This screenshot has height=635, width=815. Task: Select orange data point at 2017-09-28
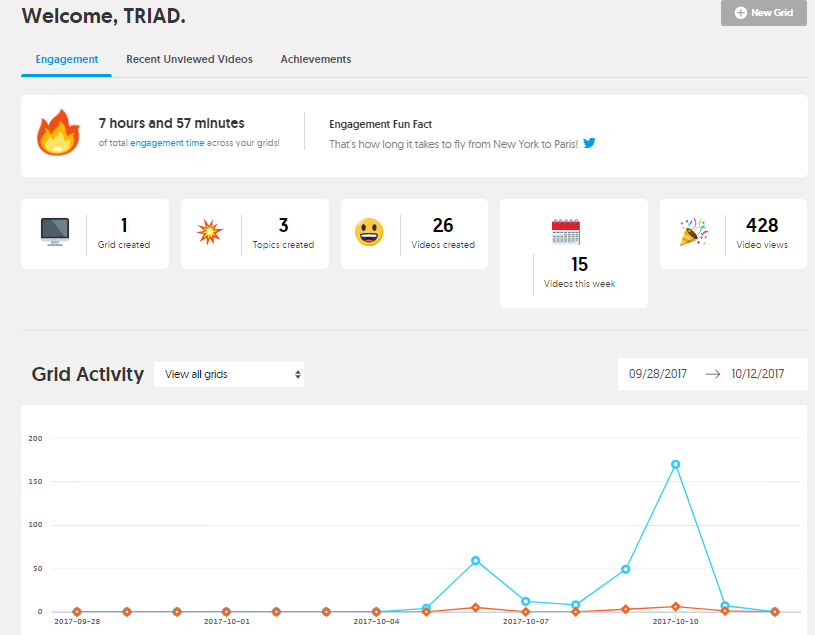77,612
